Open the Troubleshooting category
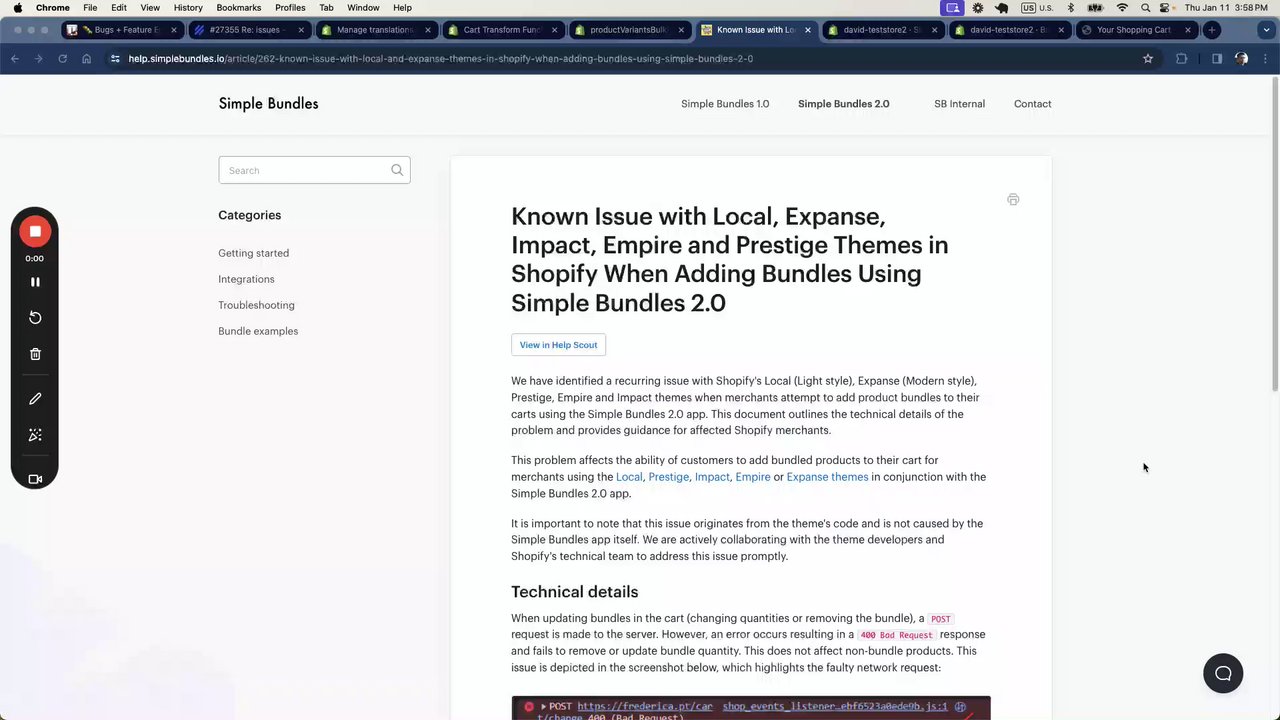 pyautogui.click(x=256, y=305)
